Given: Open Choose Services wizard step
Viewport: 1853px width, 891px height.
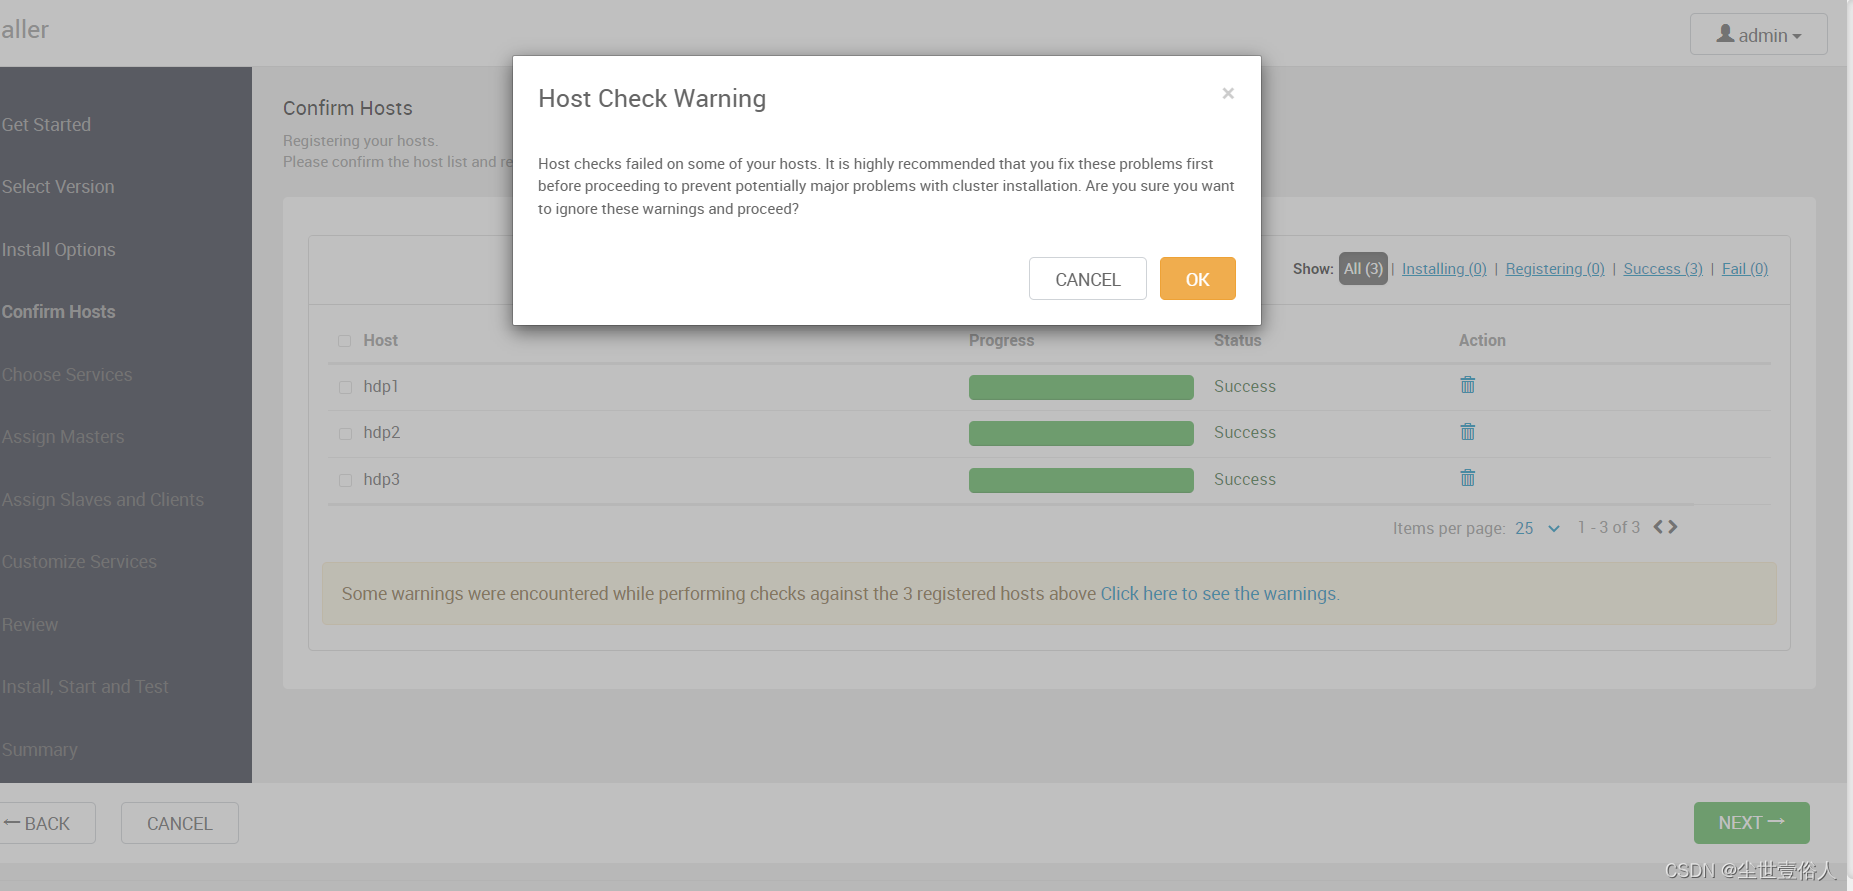Looking at the screenshot, I should (67, 375).
